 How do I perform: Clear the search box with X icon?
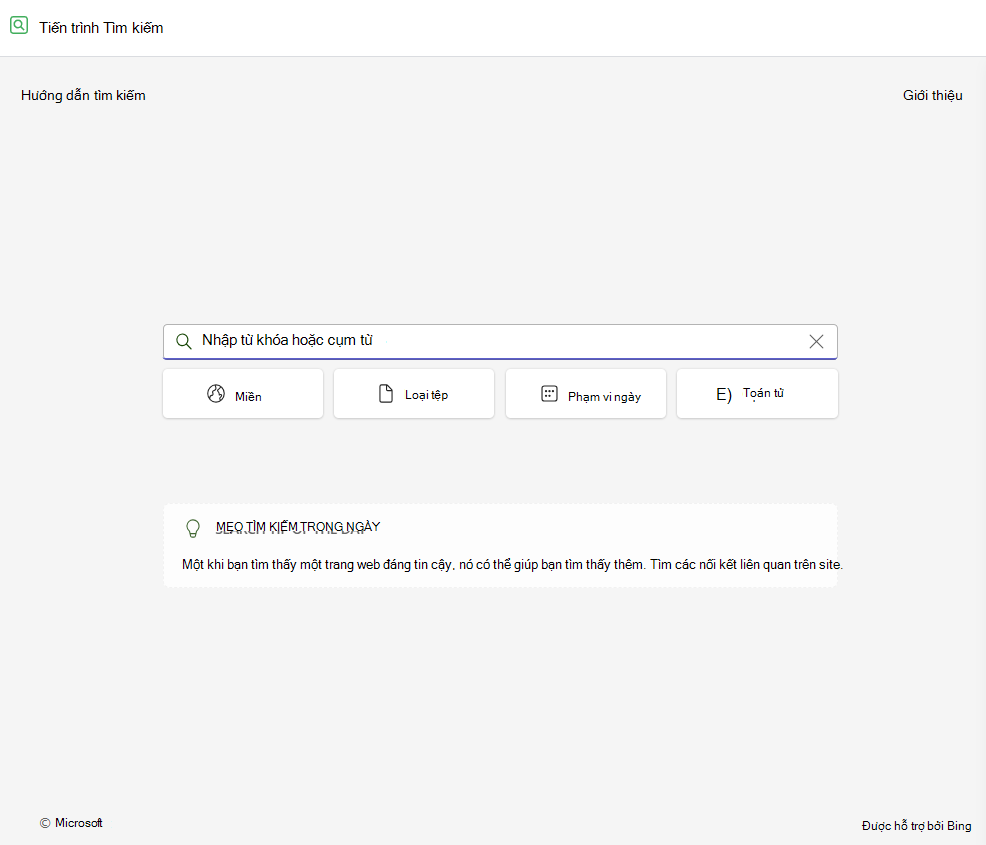816,341
